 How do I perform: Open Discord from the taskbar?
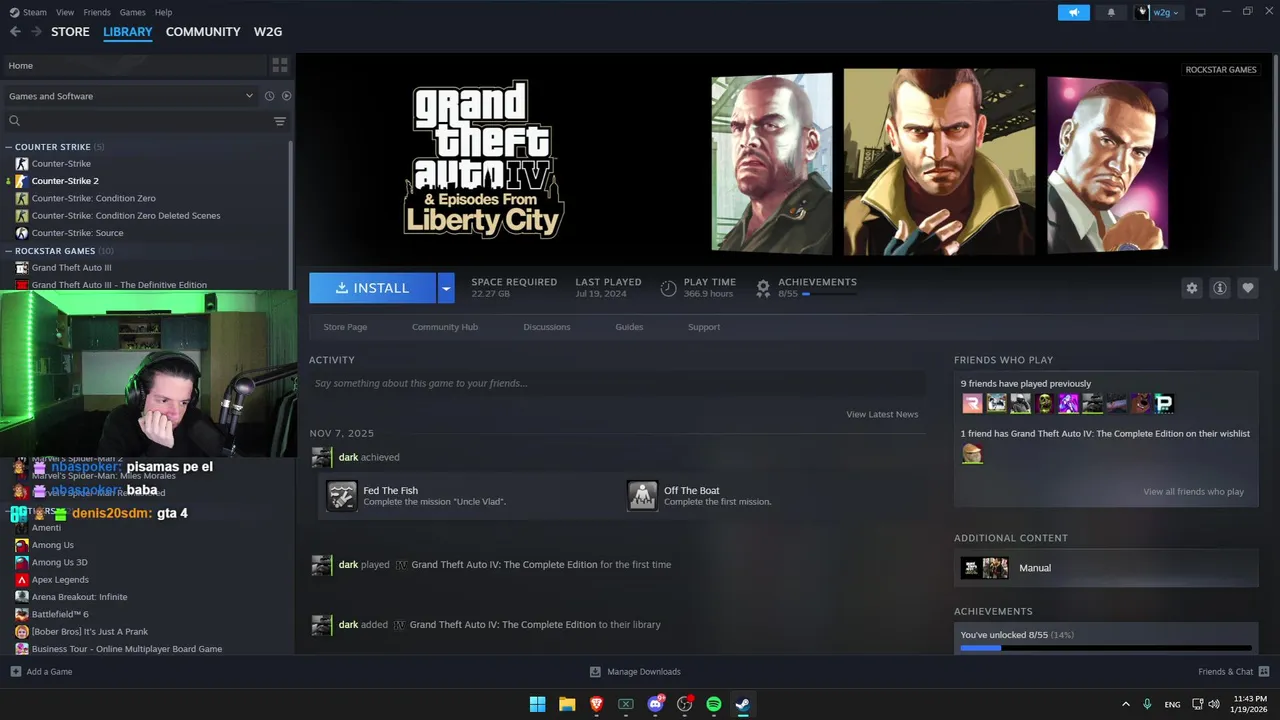(x=655, y=704)
